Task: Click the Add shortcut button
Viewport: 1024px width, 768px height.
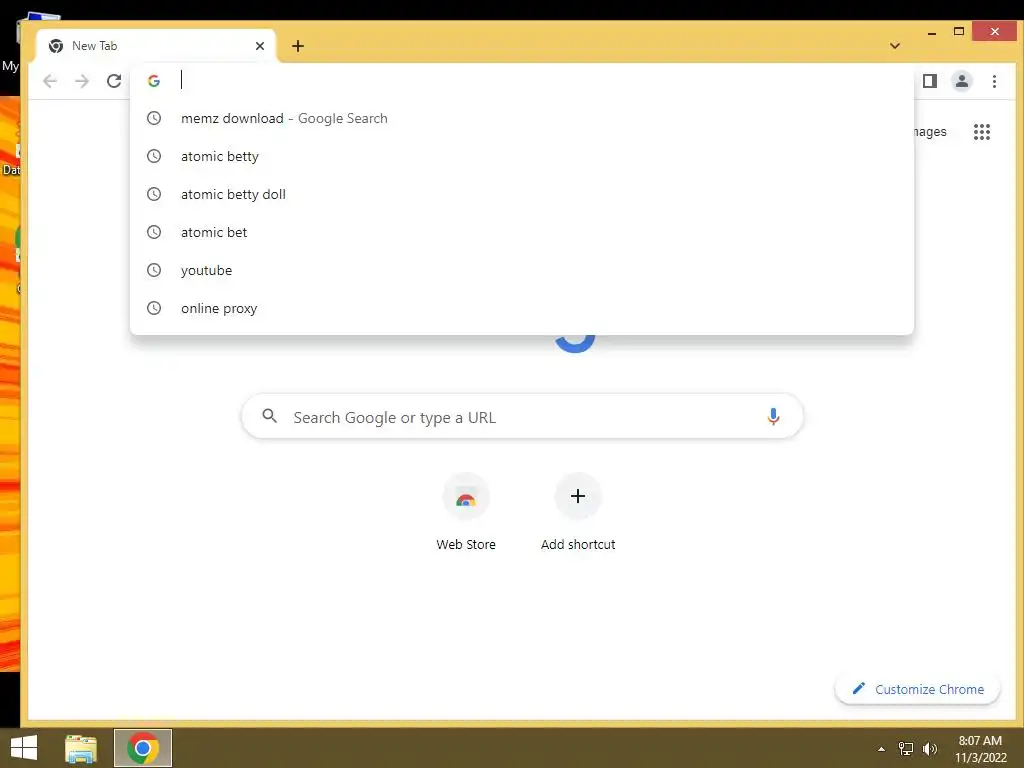Action: pos(578,513)
